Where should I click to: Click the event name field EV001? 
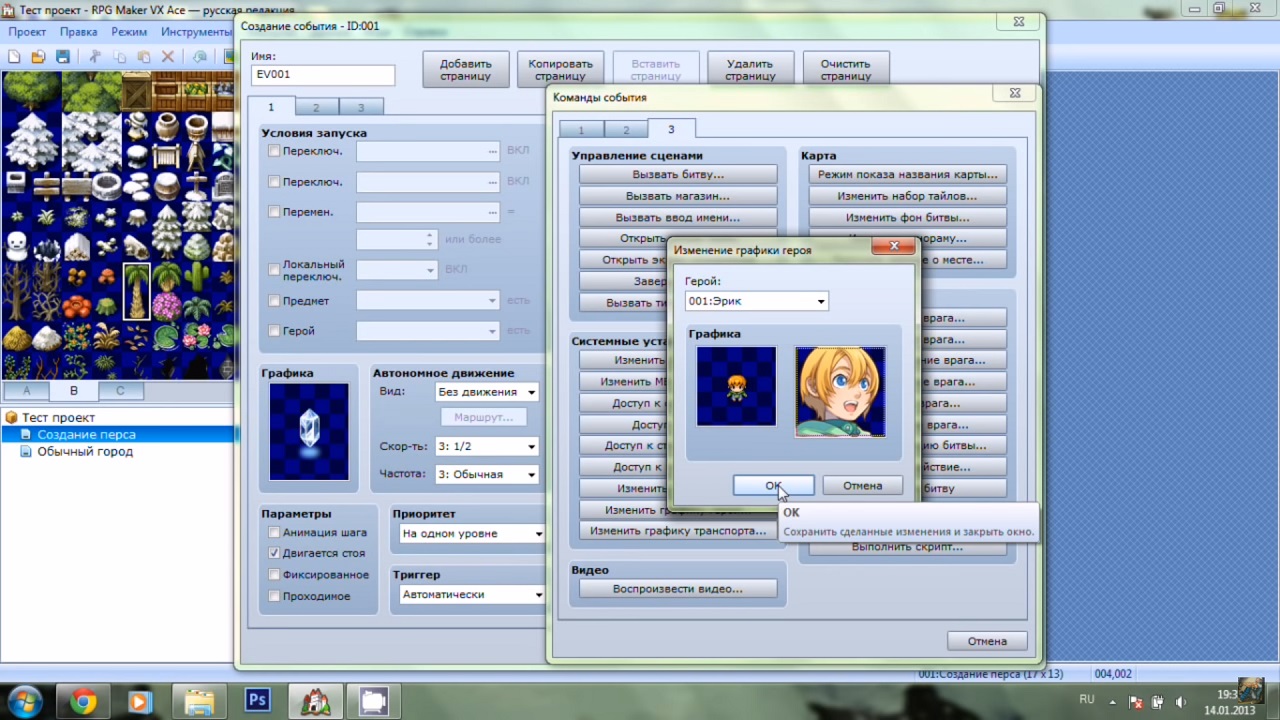tap(322, 74)
